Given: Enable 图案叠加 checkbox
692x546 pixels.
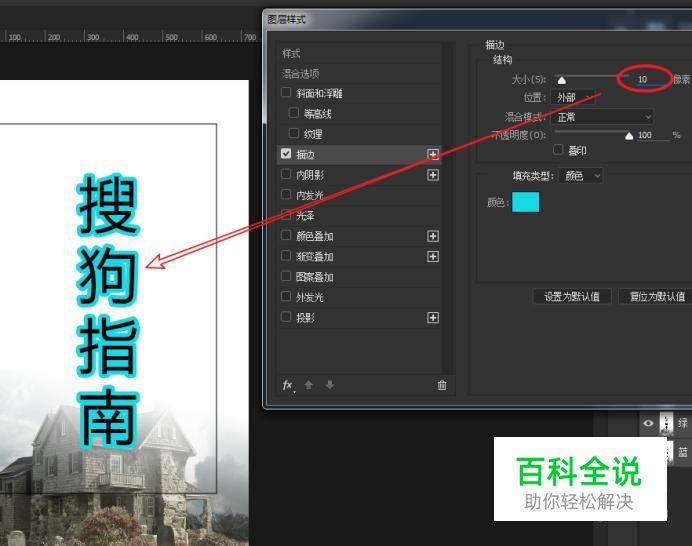Looking at the screenshot, I should coord(286,276).
